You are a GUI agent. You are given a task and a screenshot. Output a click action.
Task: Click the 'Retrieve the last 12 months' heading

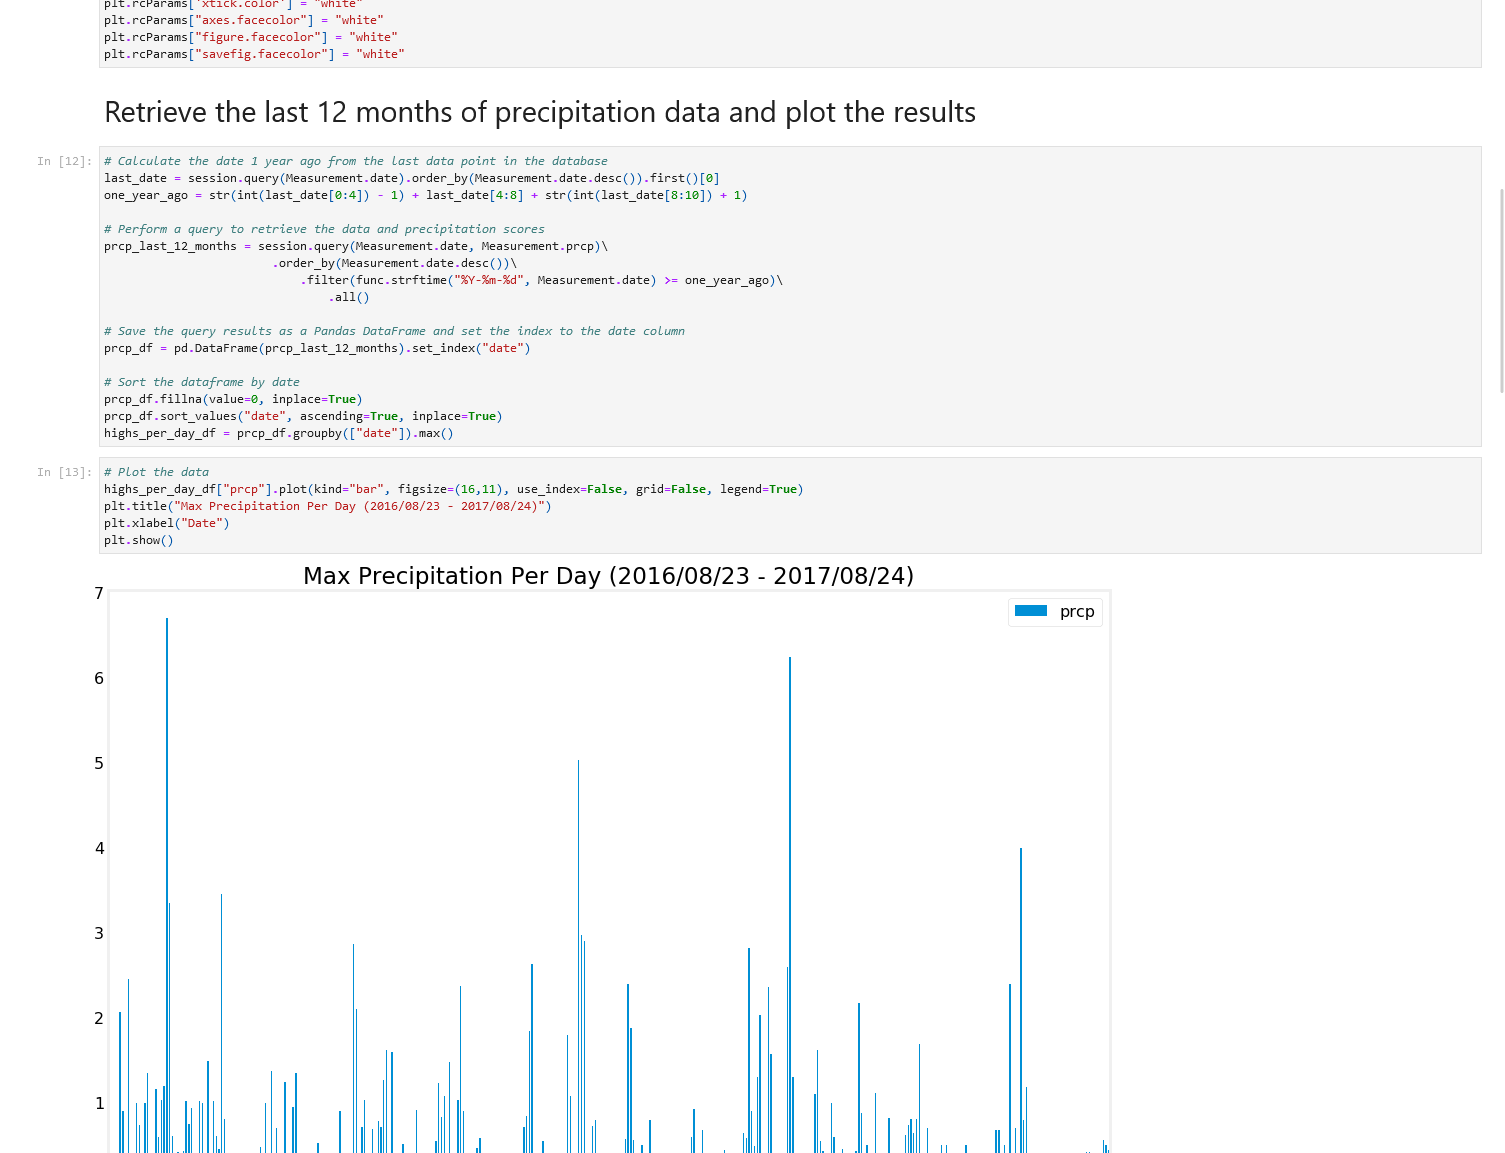(539, 112)
